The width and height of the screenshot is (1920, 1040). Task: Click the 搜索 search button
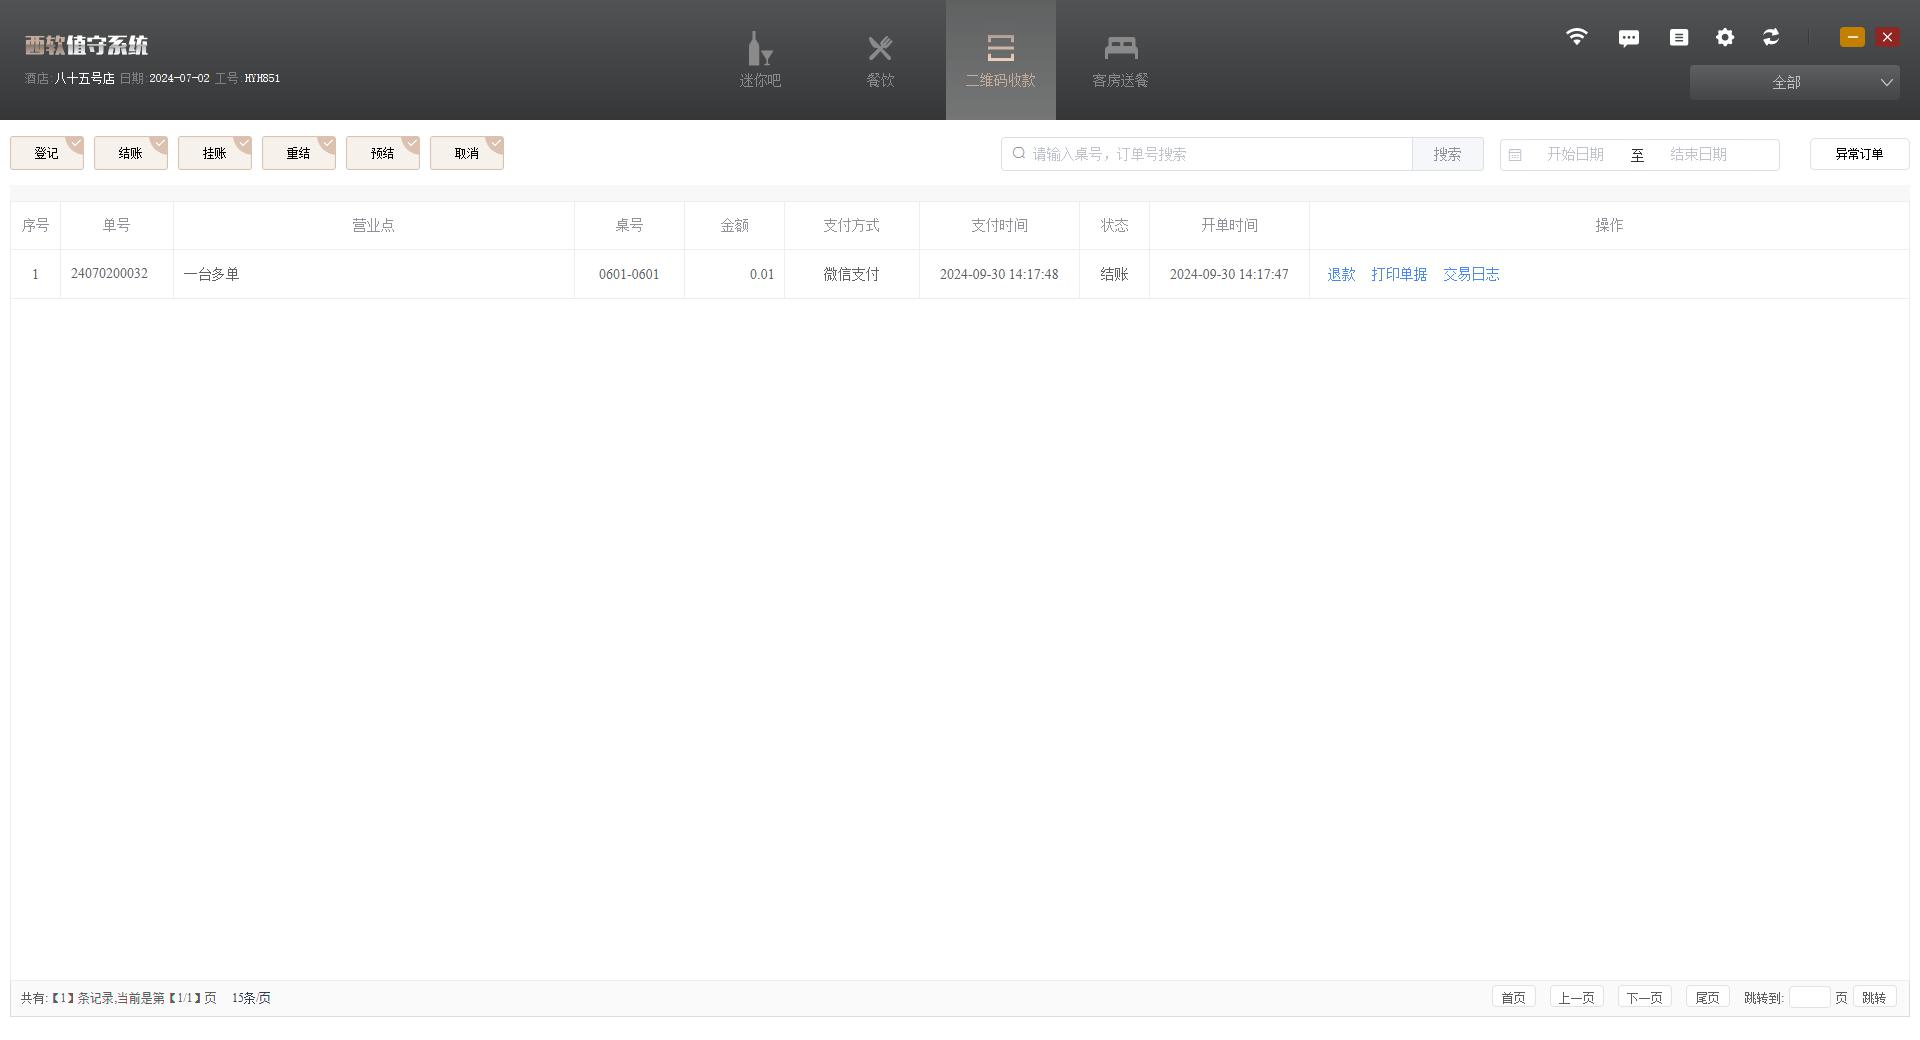click(x=1447, y=154)
